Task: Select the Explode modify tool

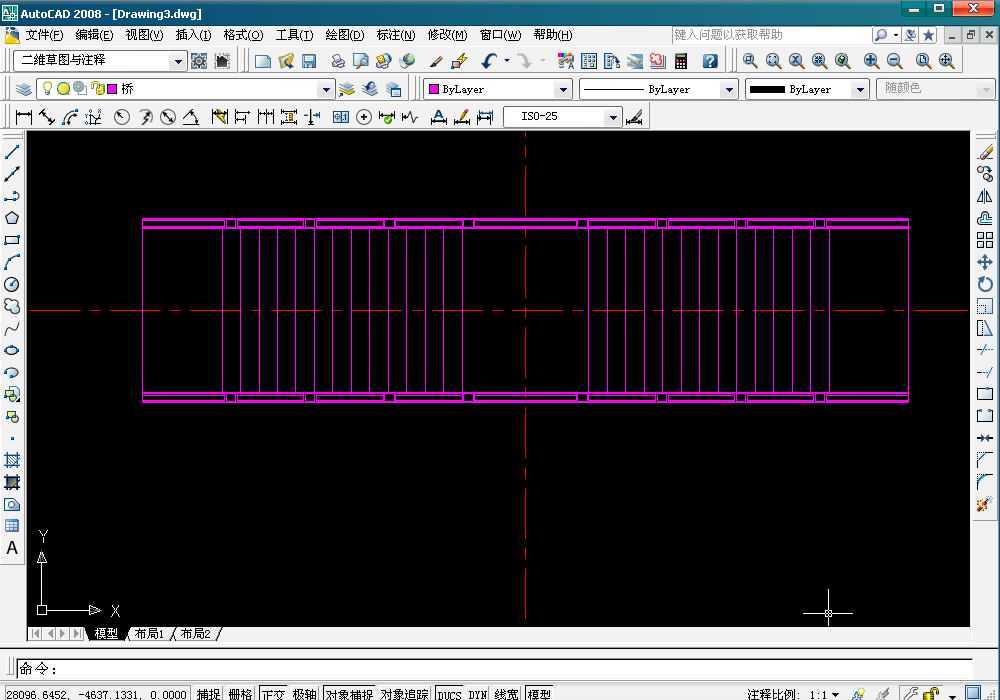Action: click(985, 504)
